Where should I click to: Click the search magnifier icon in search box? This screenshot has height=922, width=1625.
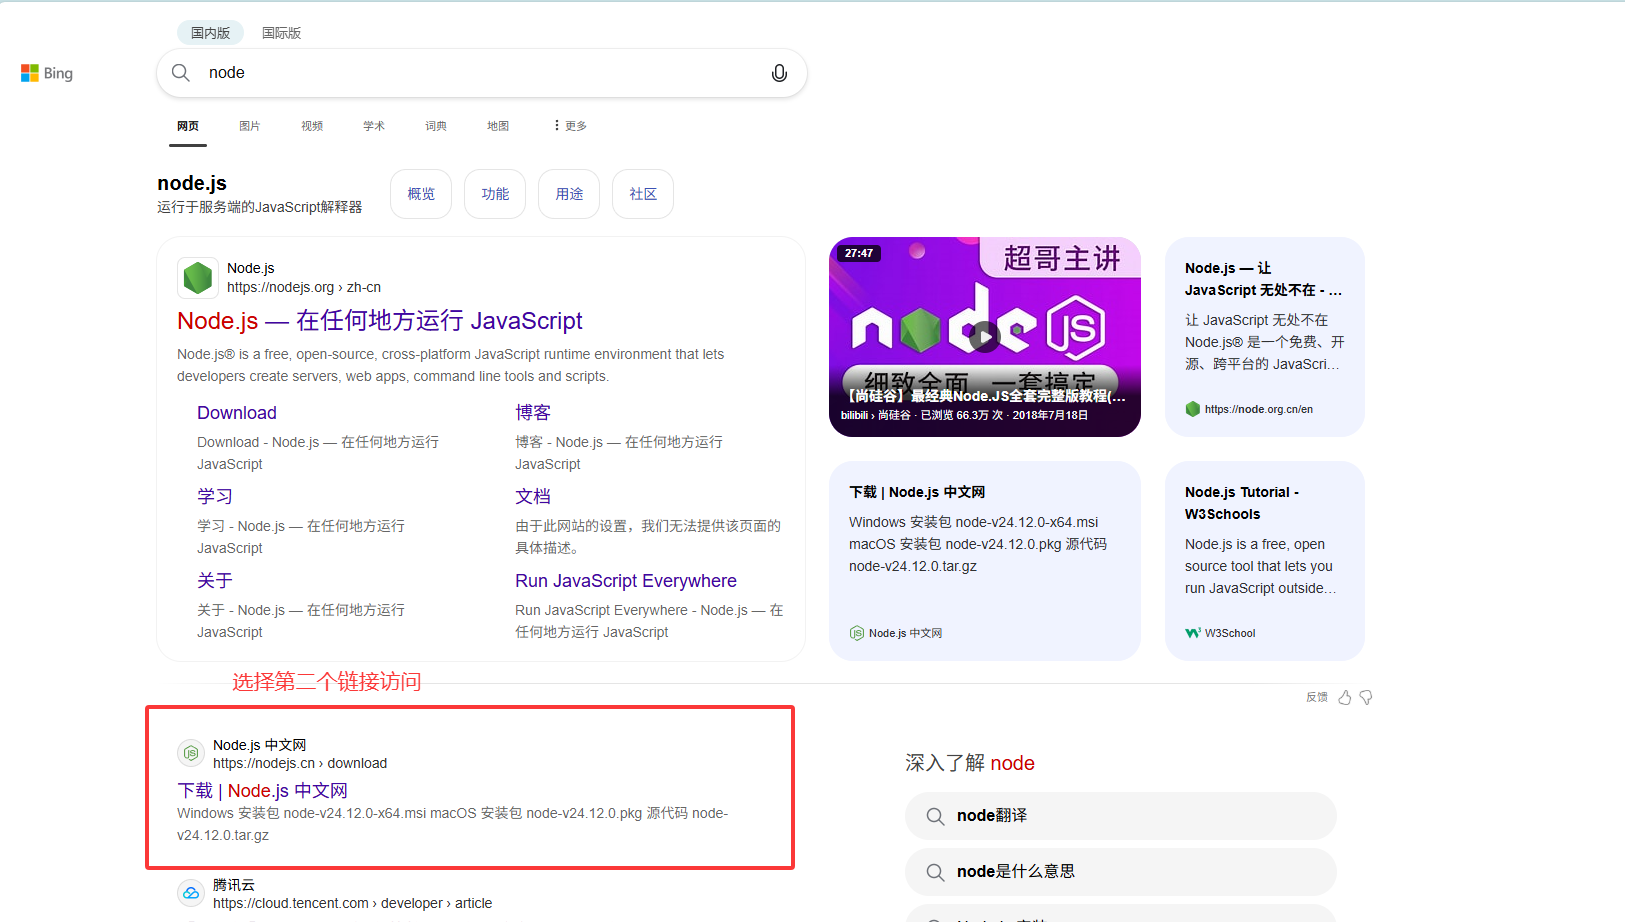(181, 72)
